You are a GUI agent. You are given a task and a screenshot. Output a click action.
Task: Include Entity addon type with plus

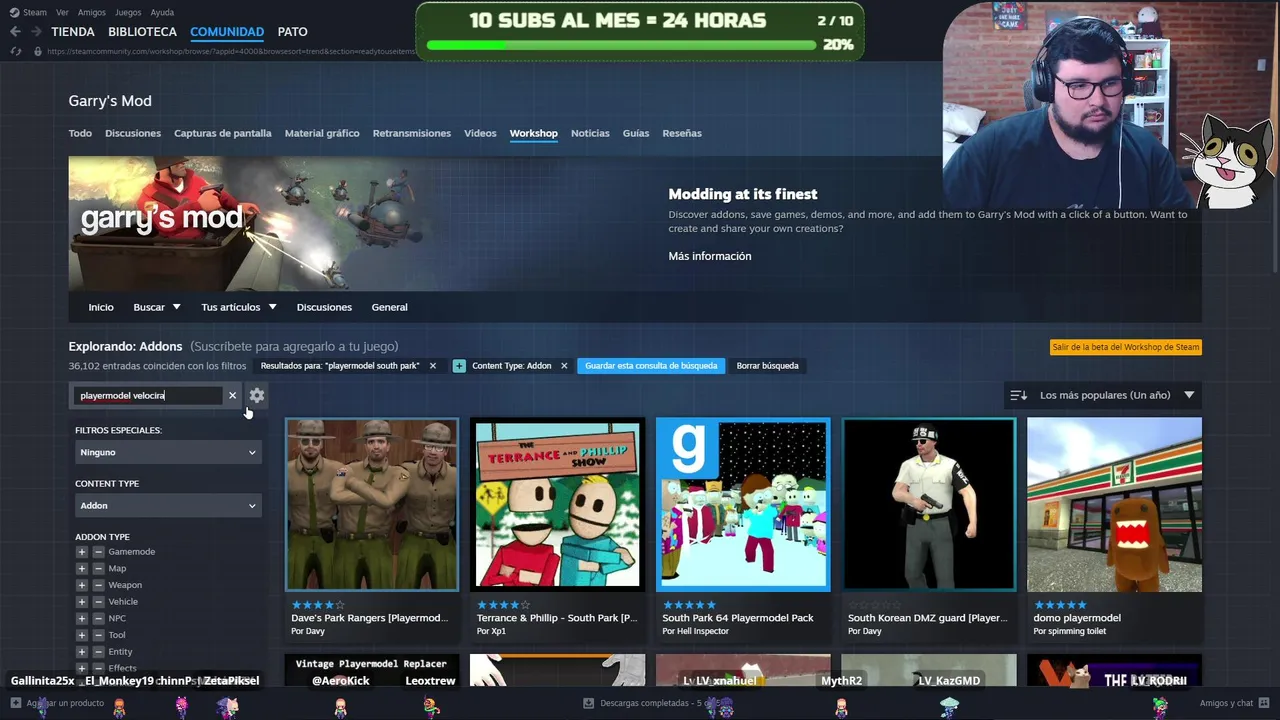tap(82, 652)
